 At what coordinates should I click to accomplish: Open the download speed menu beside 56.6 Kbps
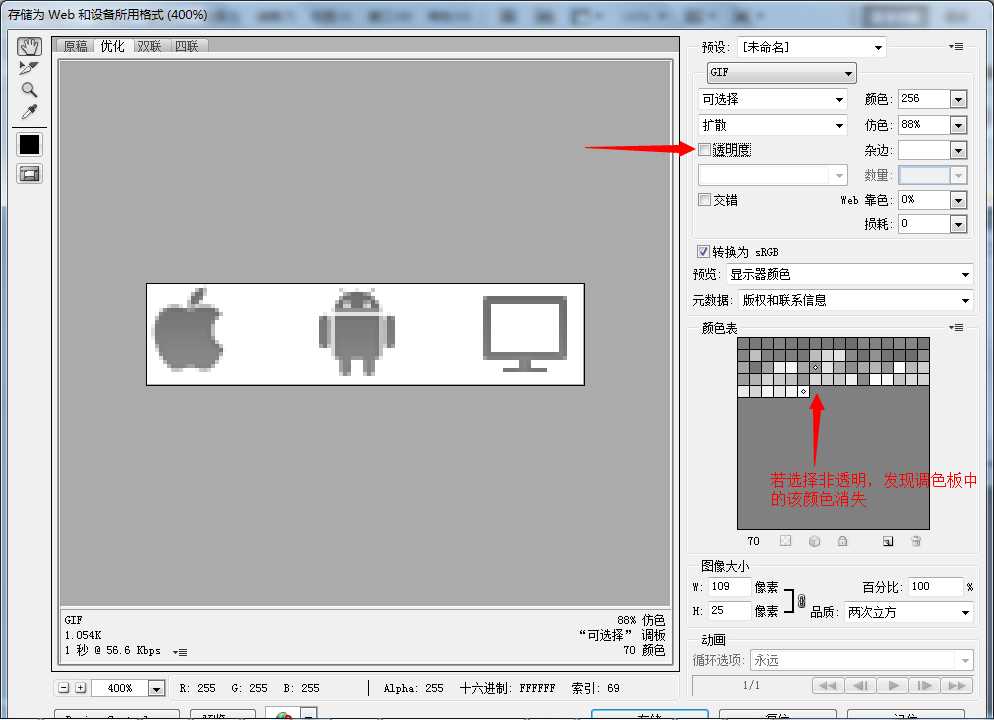coord(181,652)
